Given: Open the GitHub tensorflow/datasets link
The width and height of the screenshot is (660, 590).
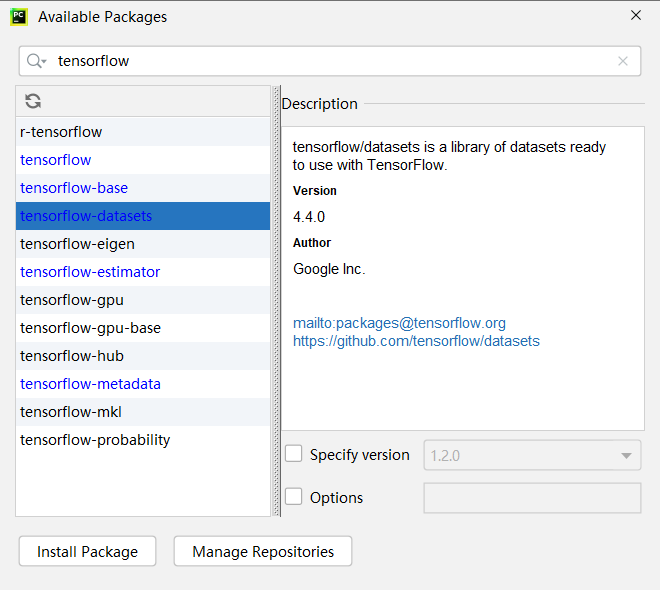Looking at the screenshot, I should coord(416,341).
